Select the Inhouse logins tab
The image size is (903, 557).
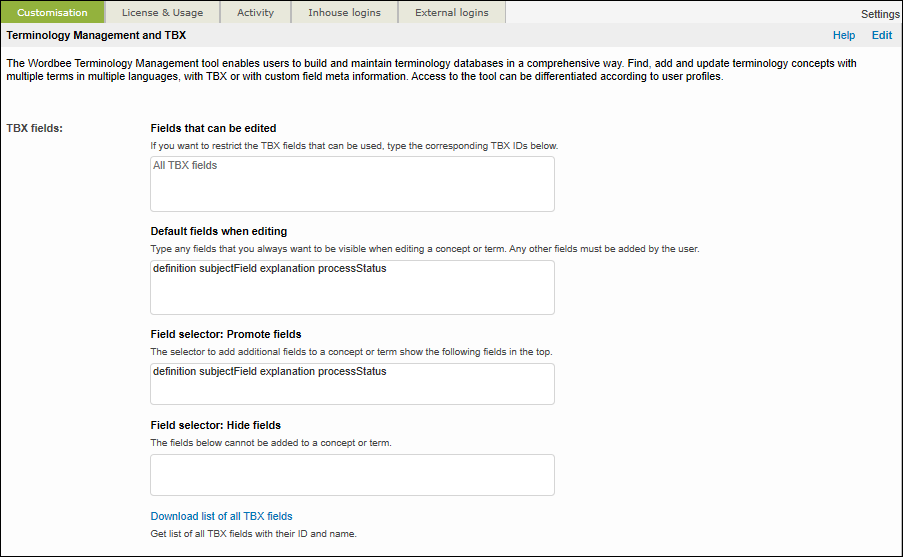(343, 13)
